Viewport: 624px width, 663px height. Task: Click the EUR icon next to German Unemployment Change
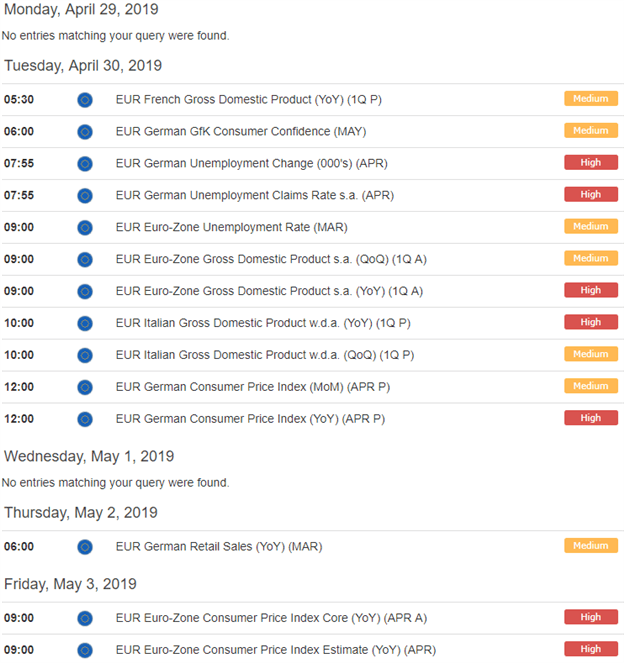tap(85, 164)
